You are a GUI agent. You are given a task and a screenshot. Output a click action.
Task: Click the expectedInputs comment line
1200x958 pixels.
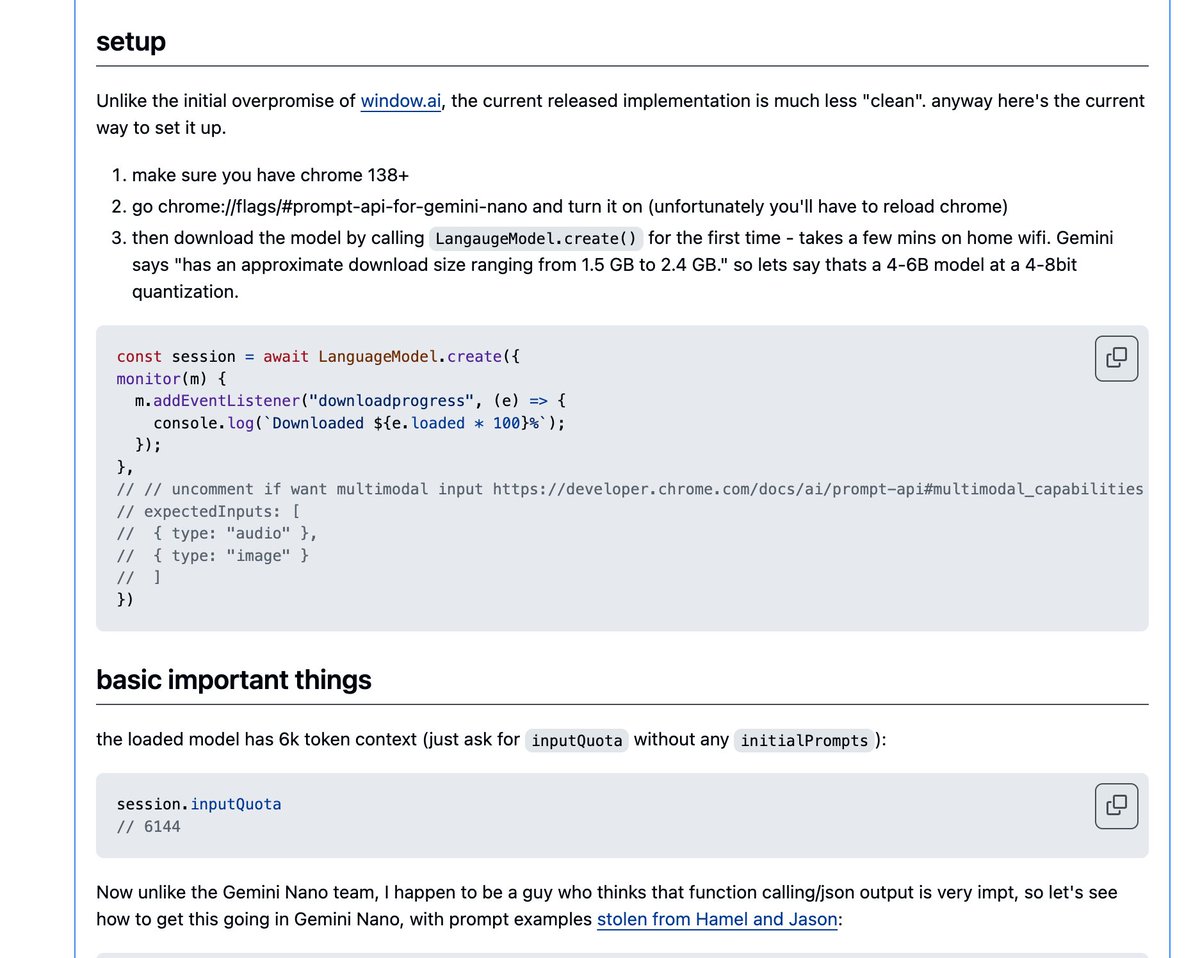tap(209, 511)
